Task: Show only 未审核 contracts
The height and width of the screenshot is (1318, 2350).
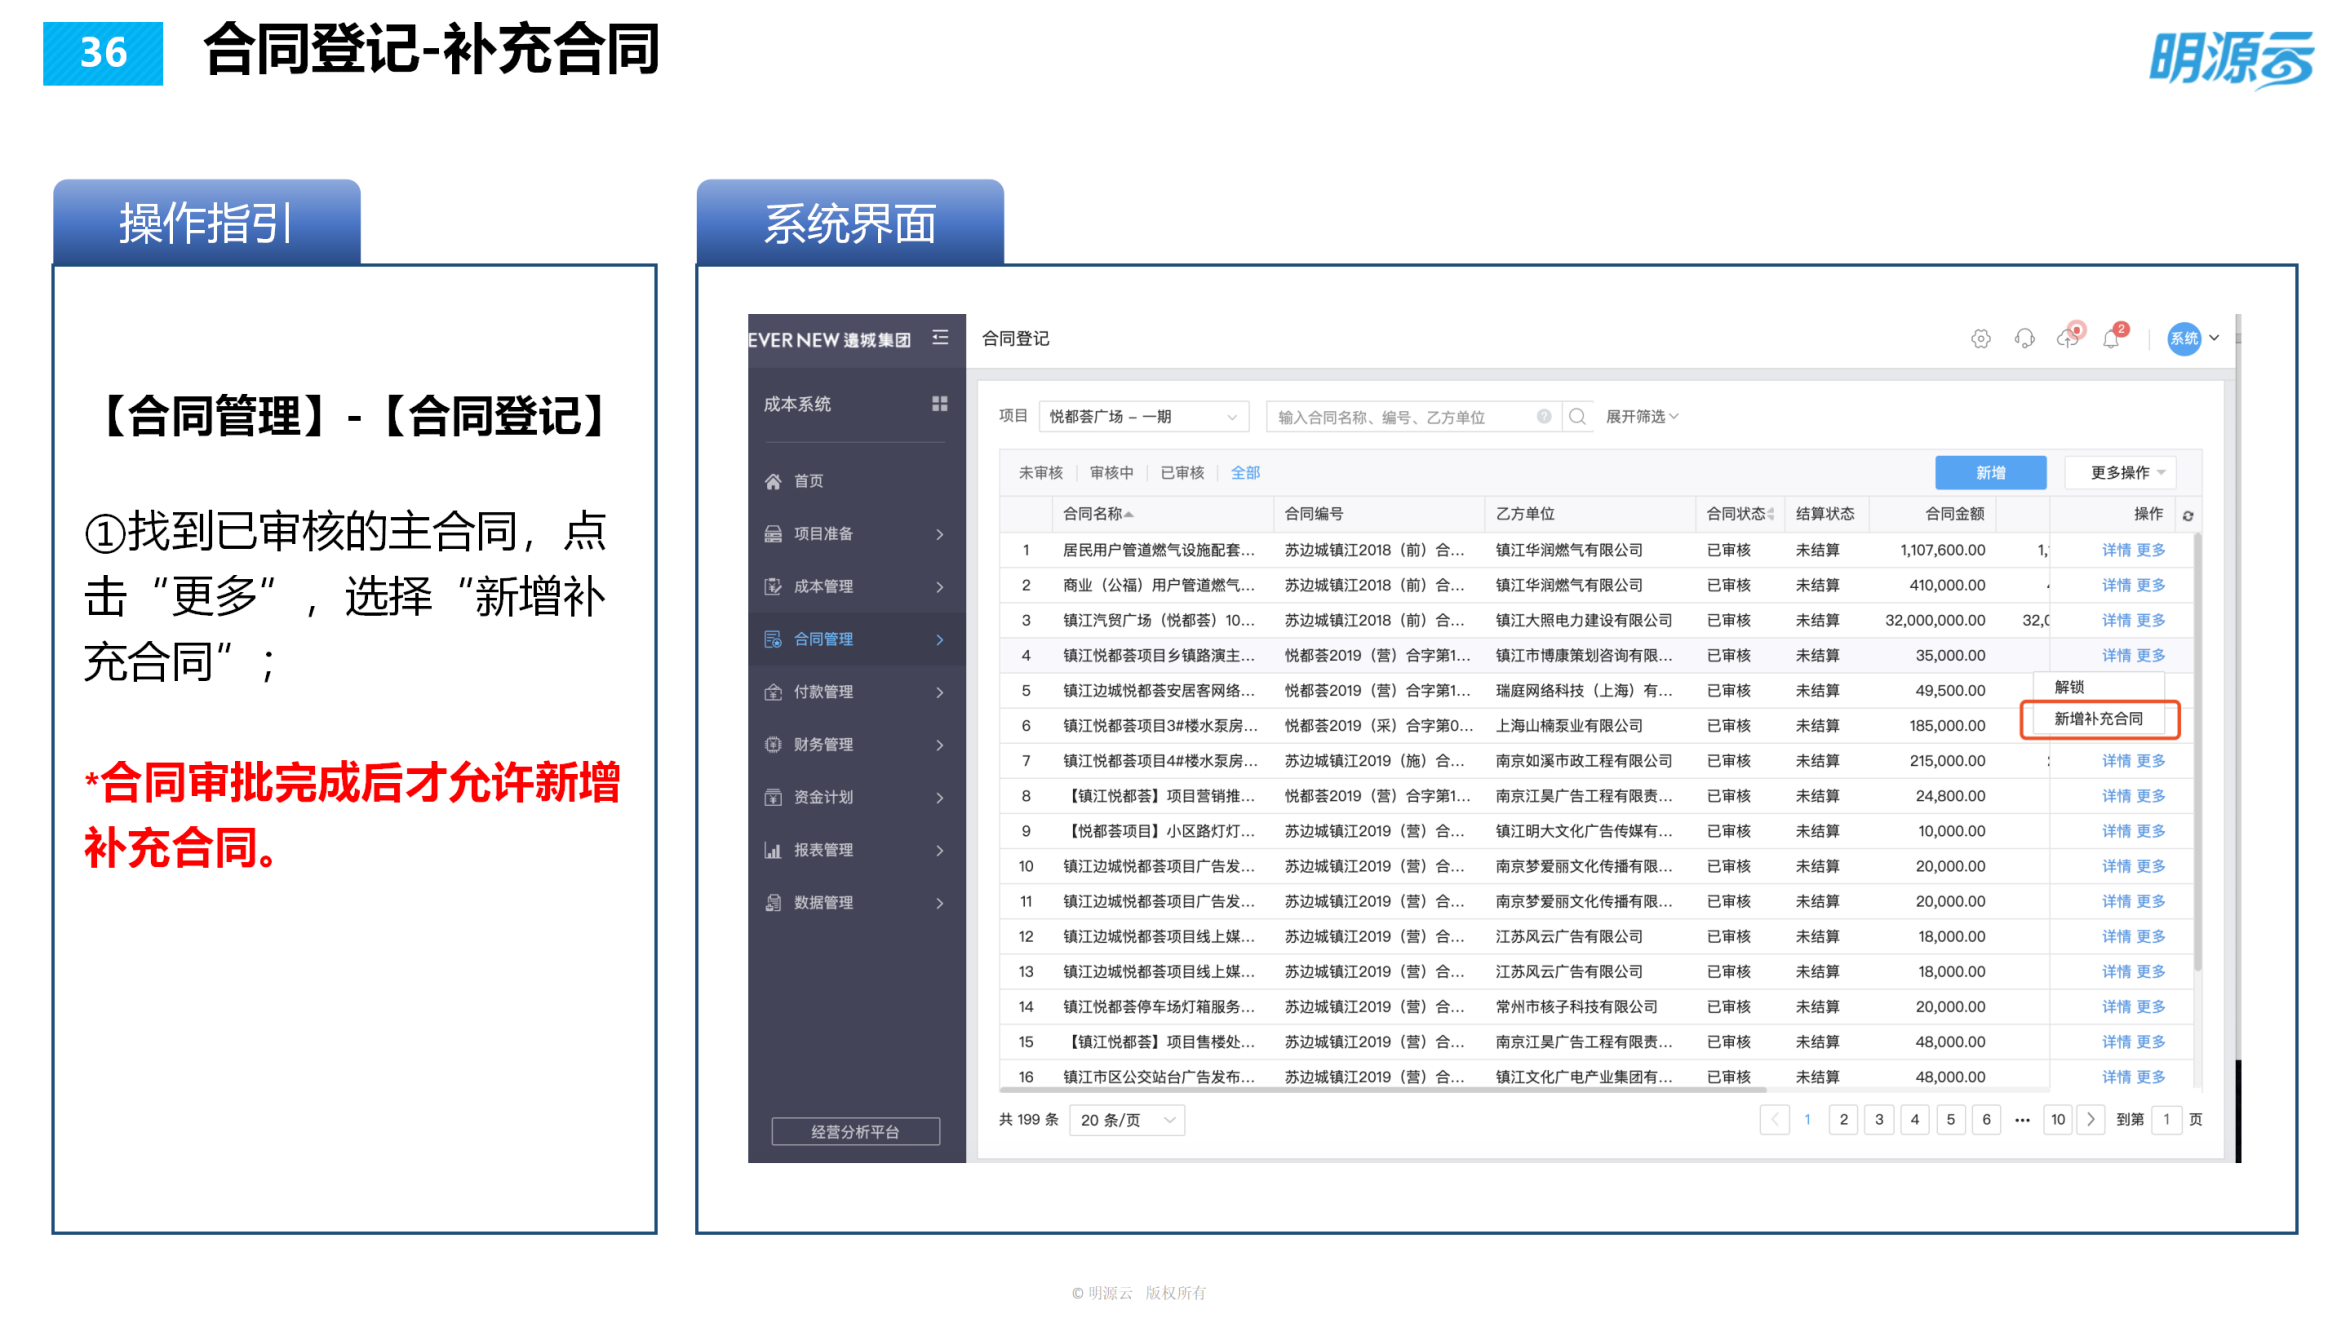Action: [x=1040, y=472]
